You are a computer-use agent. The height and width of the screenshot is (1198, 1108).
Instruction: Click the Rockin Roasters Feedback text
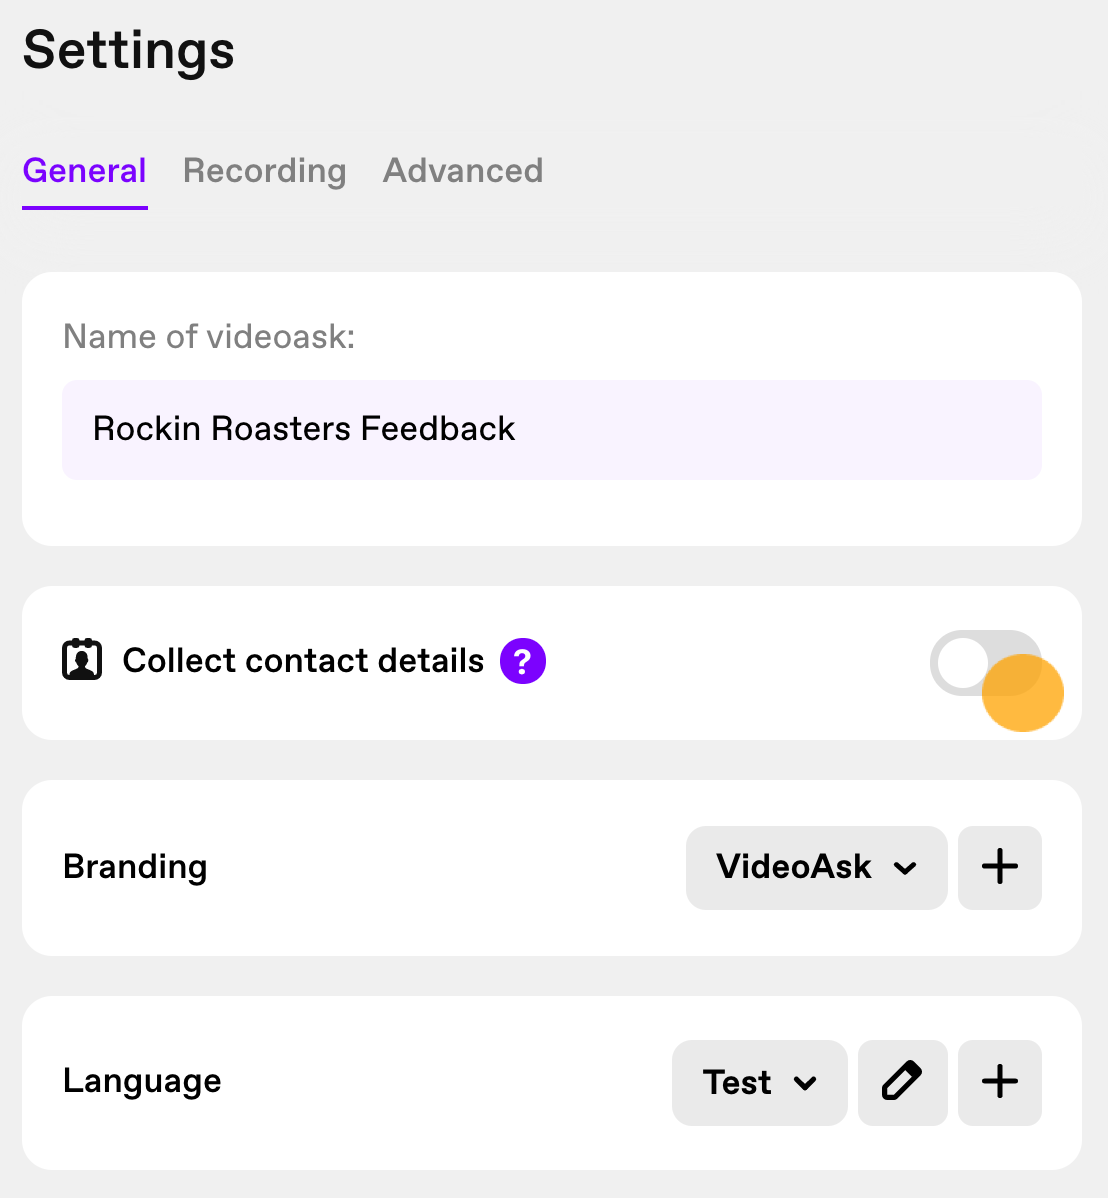click(303, 429)
